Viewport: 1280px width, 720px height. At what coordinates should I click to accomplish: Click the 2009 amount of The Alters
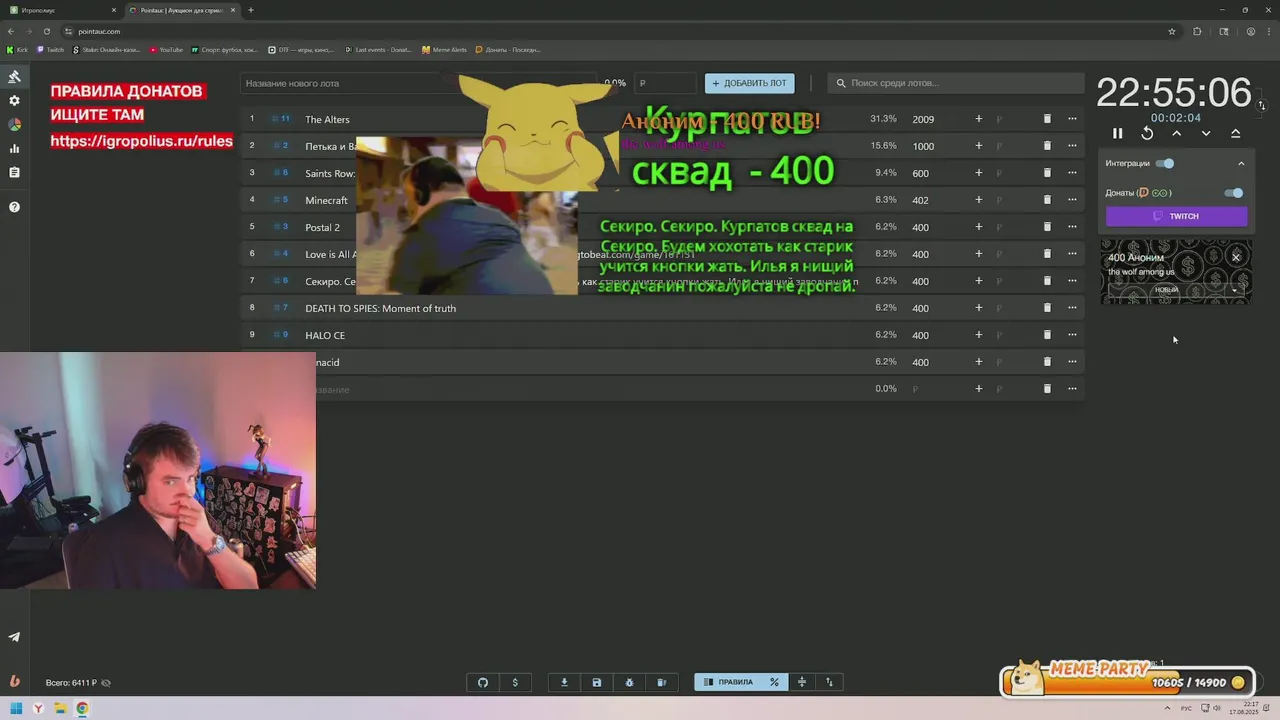pos(923,119)
